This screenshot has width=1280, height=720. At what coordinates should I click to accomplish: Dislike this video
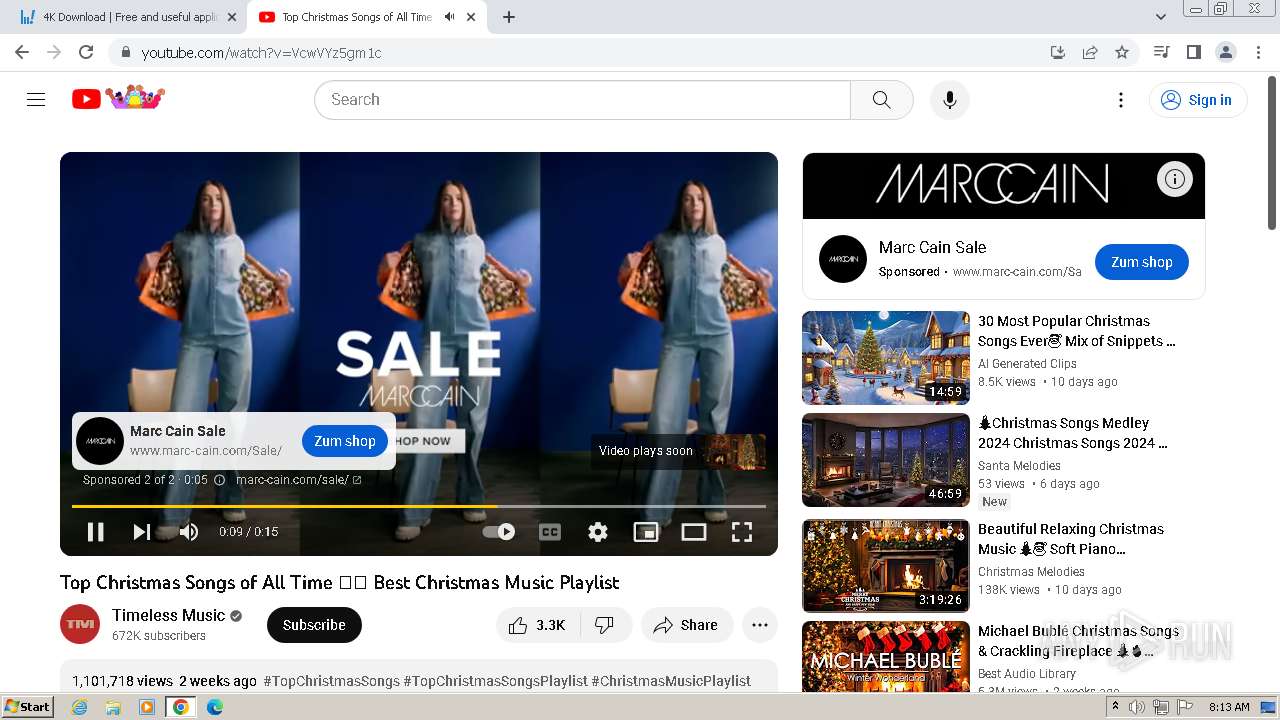click(605, 625)
